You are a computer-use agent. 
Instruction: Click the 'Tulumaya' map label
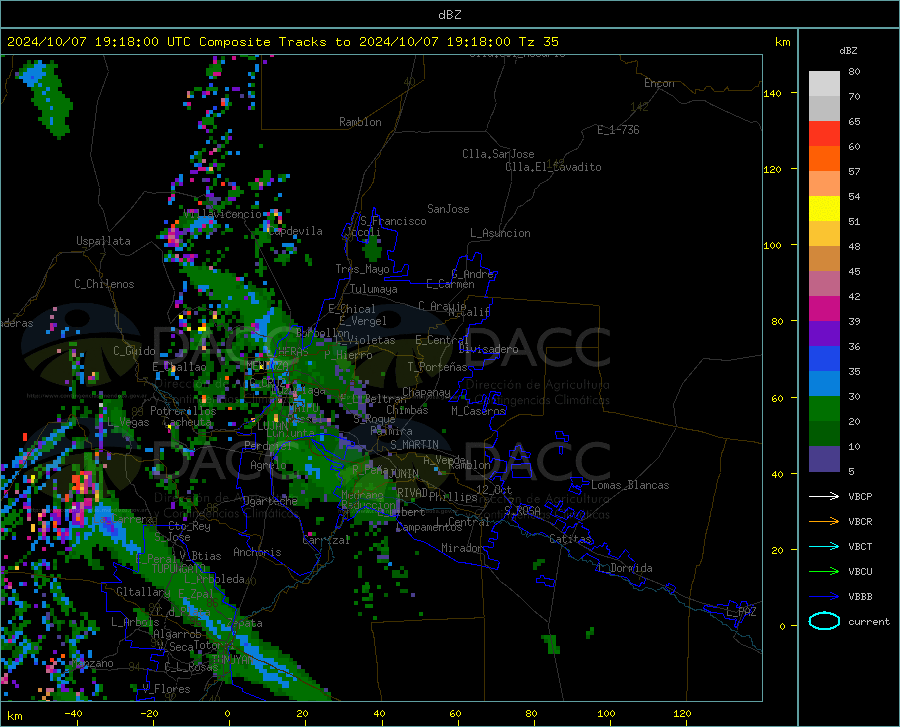pyautogui.click(x=374, y=289)
